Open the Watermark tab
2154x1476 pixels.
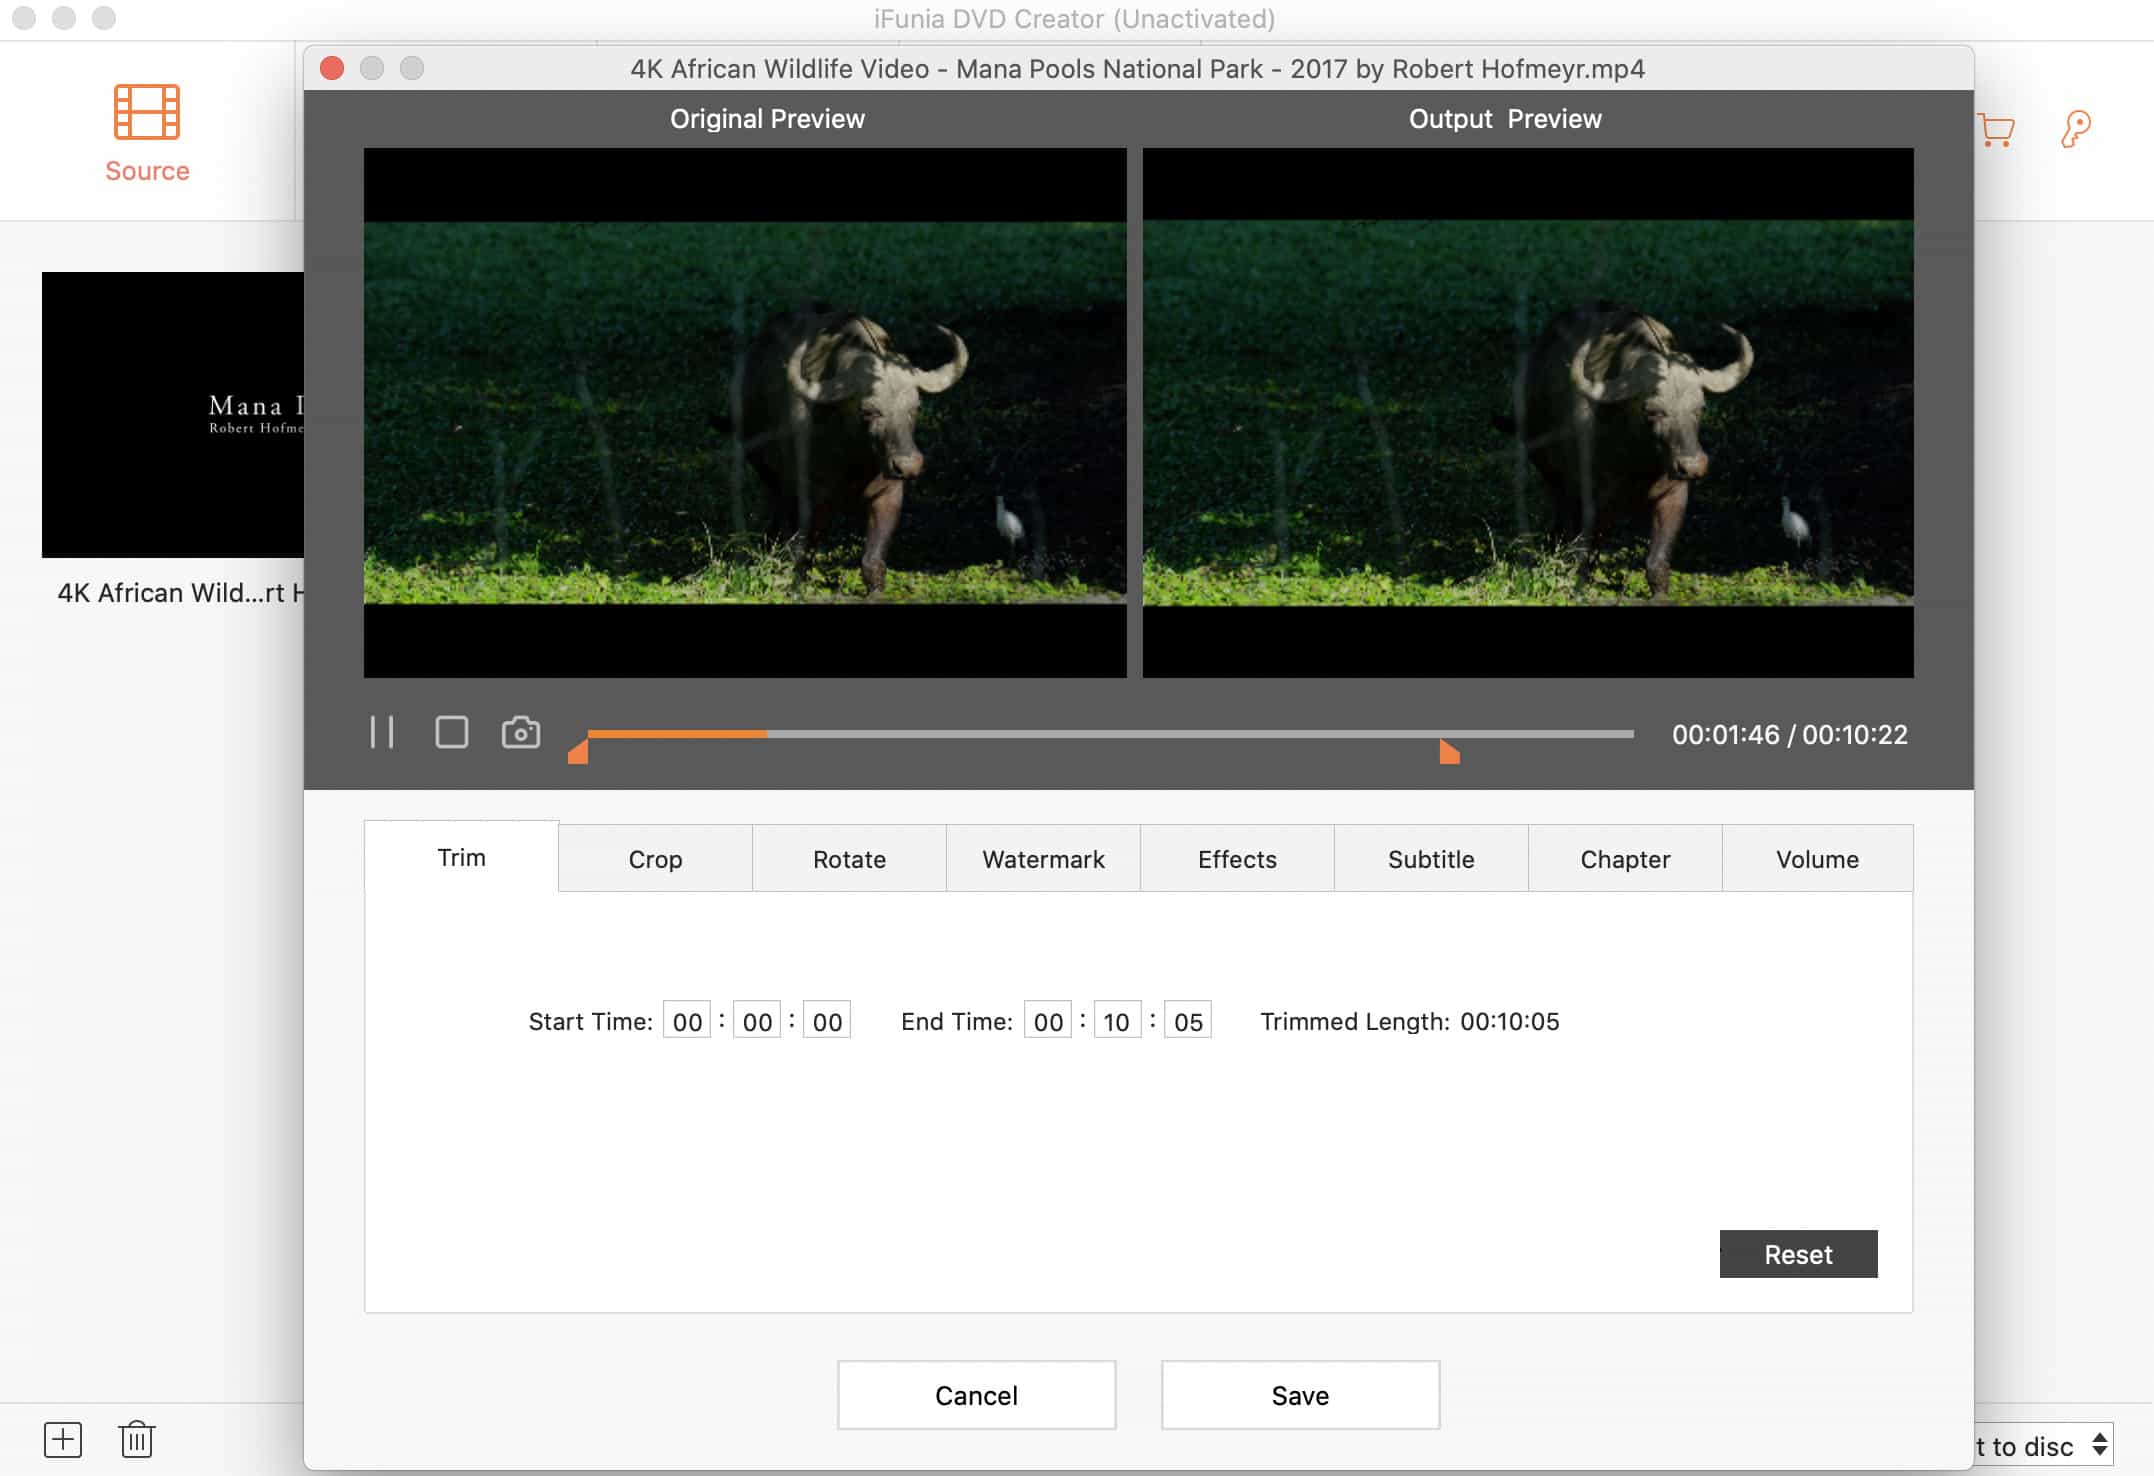click(x=1043, y=859)
